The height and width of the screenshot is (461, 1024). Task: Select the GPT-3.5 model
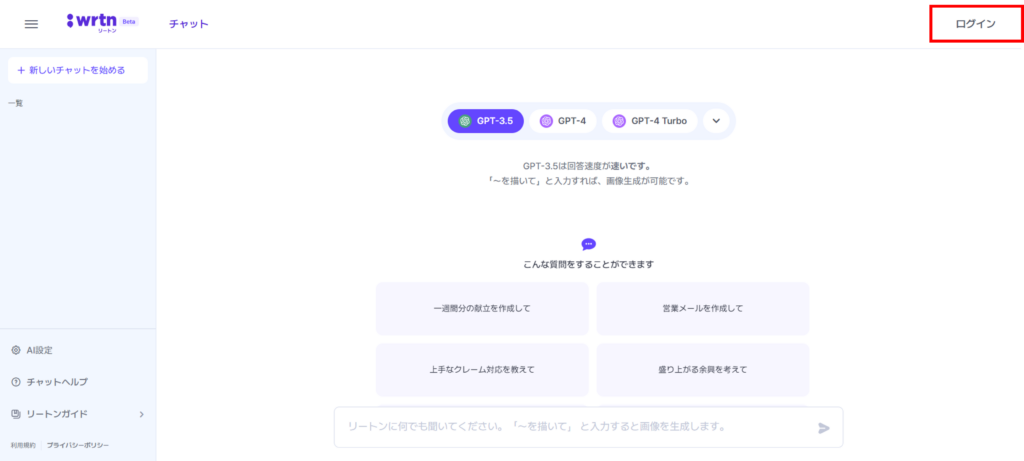(486, 121)
